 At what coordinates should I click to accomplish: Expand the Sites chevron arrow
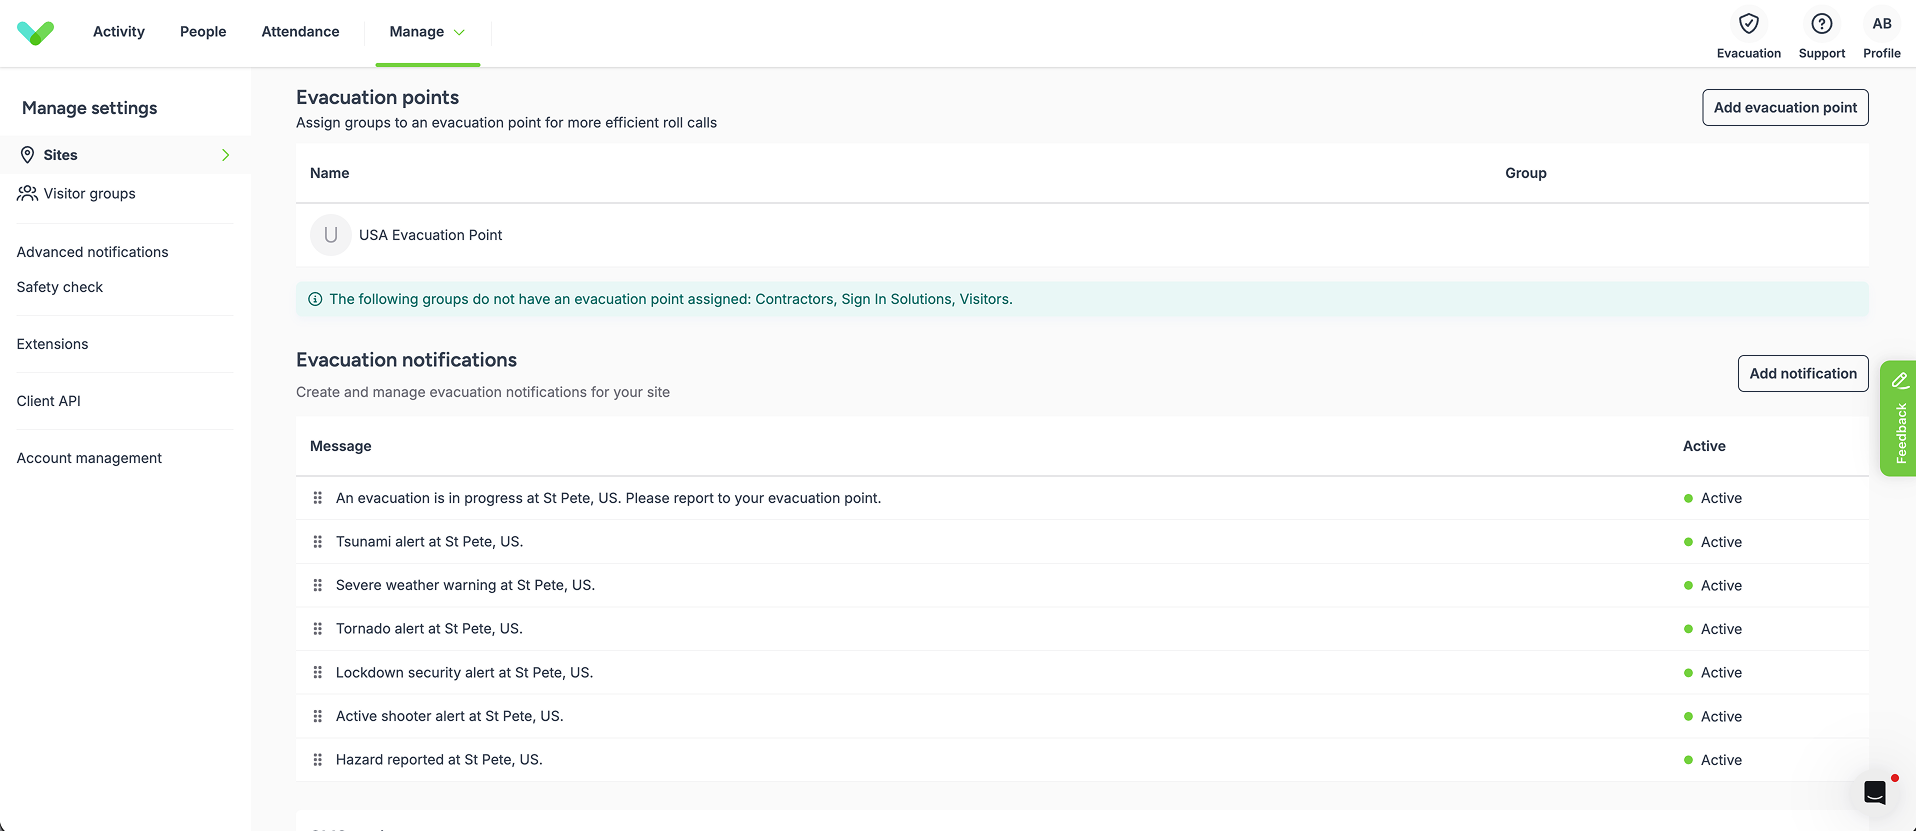coord(226,155)
